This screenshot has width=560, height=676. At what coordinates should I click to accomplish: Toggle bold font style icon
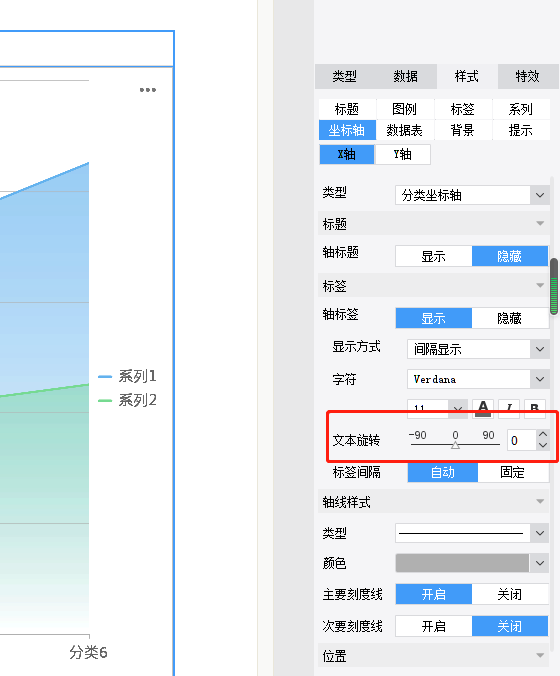(x=535, y=408)
